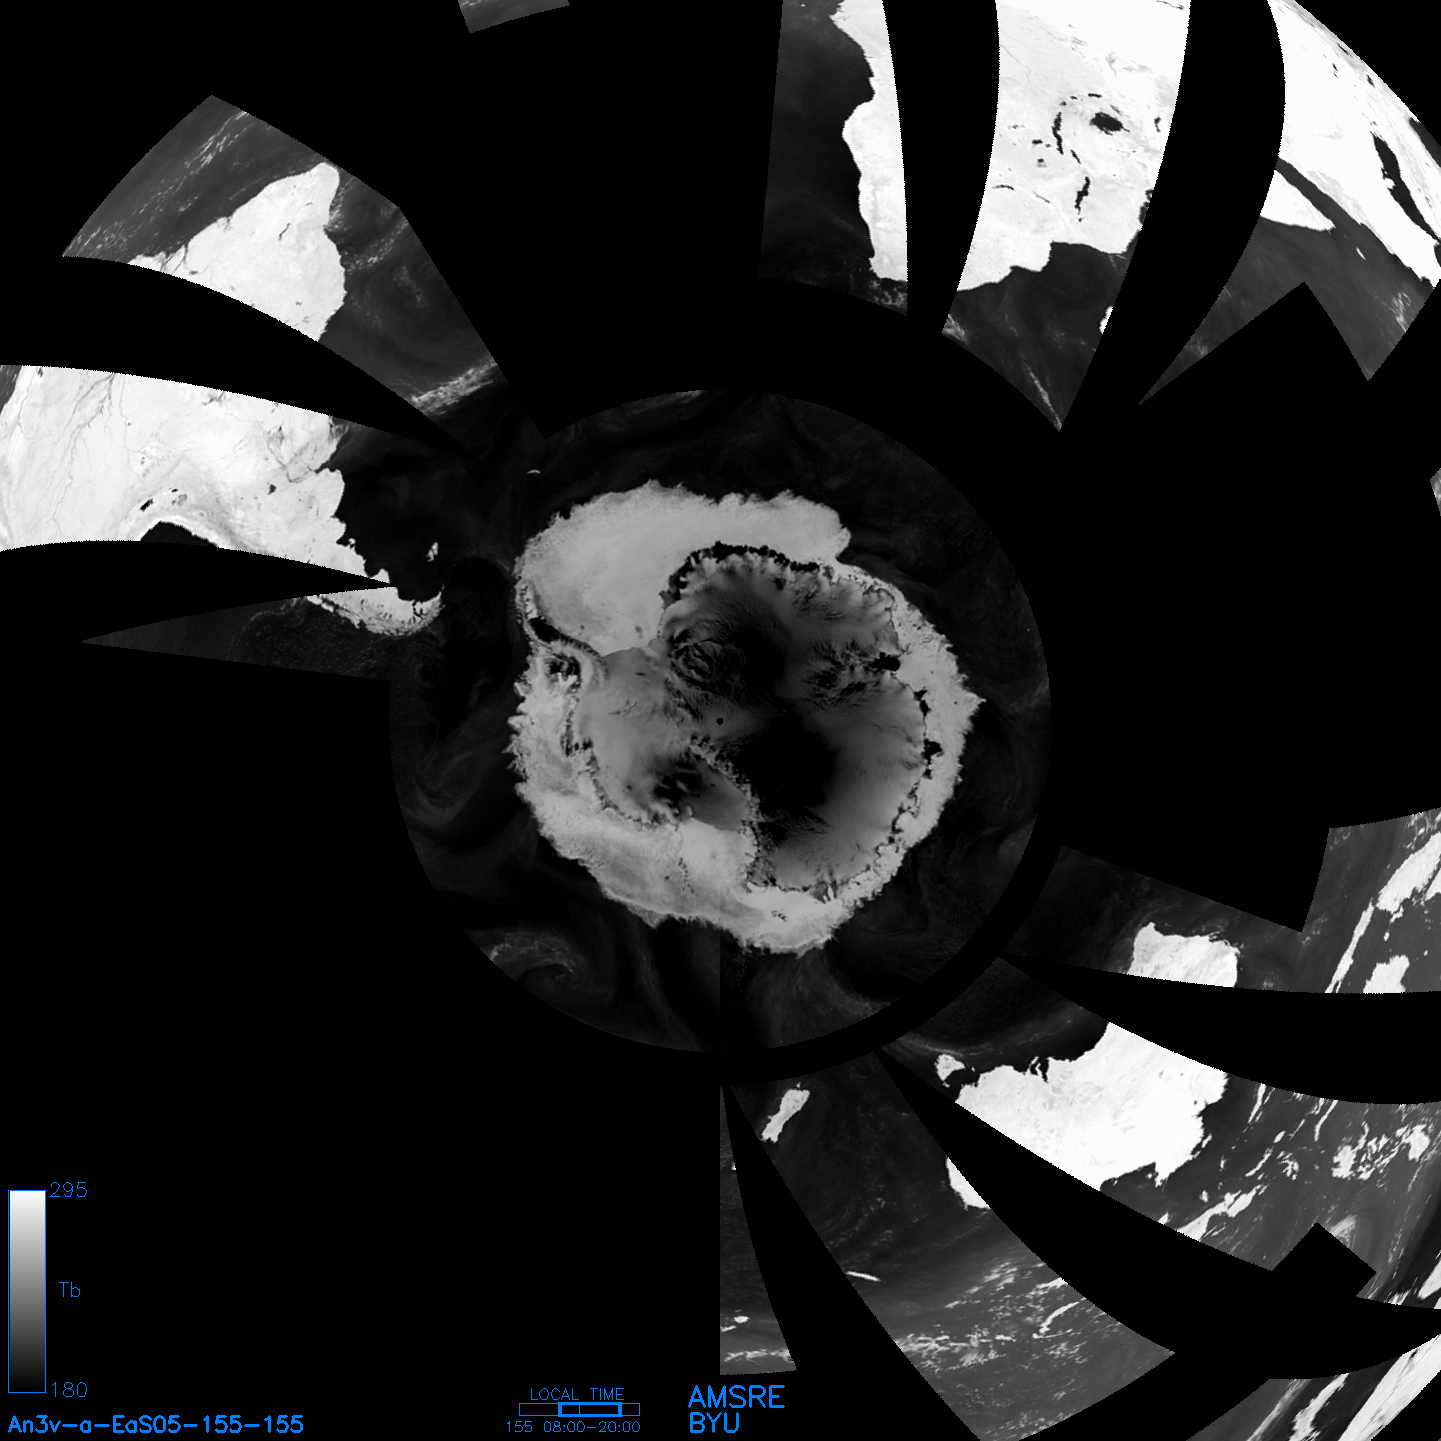This screenshot has width=1441, height=1441.
Task: Click the 295 upper scale value
Action: point(68,1190)
